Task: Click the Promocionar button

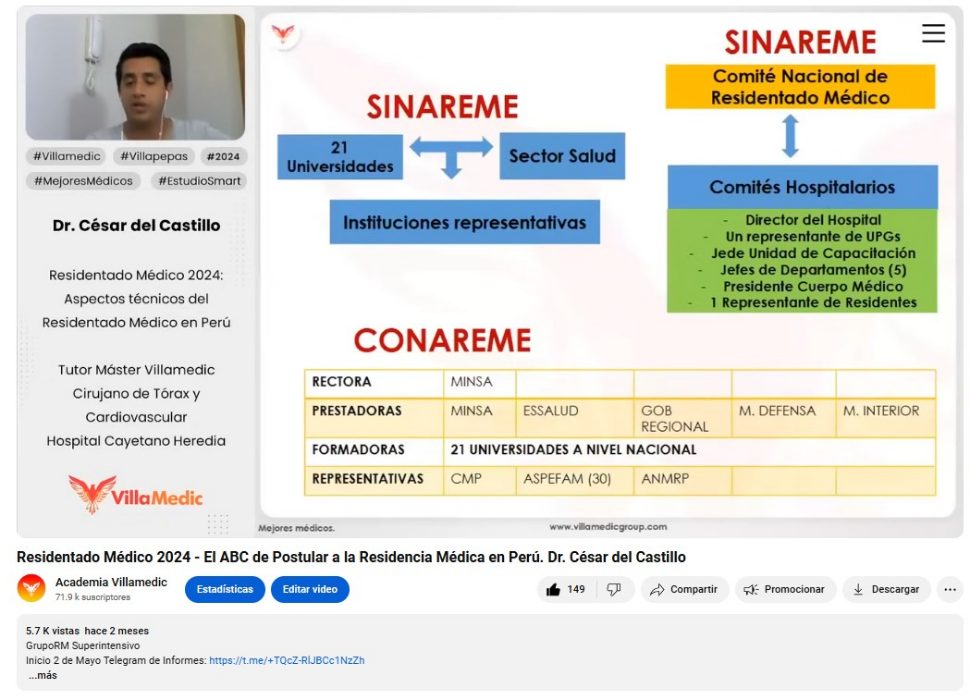Action: [785, 589]
